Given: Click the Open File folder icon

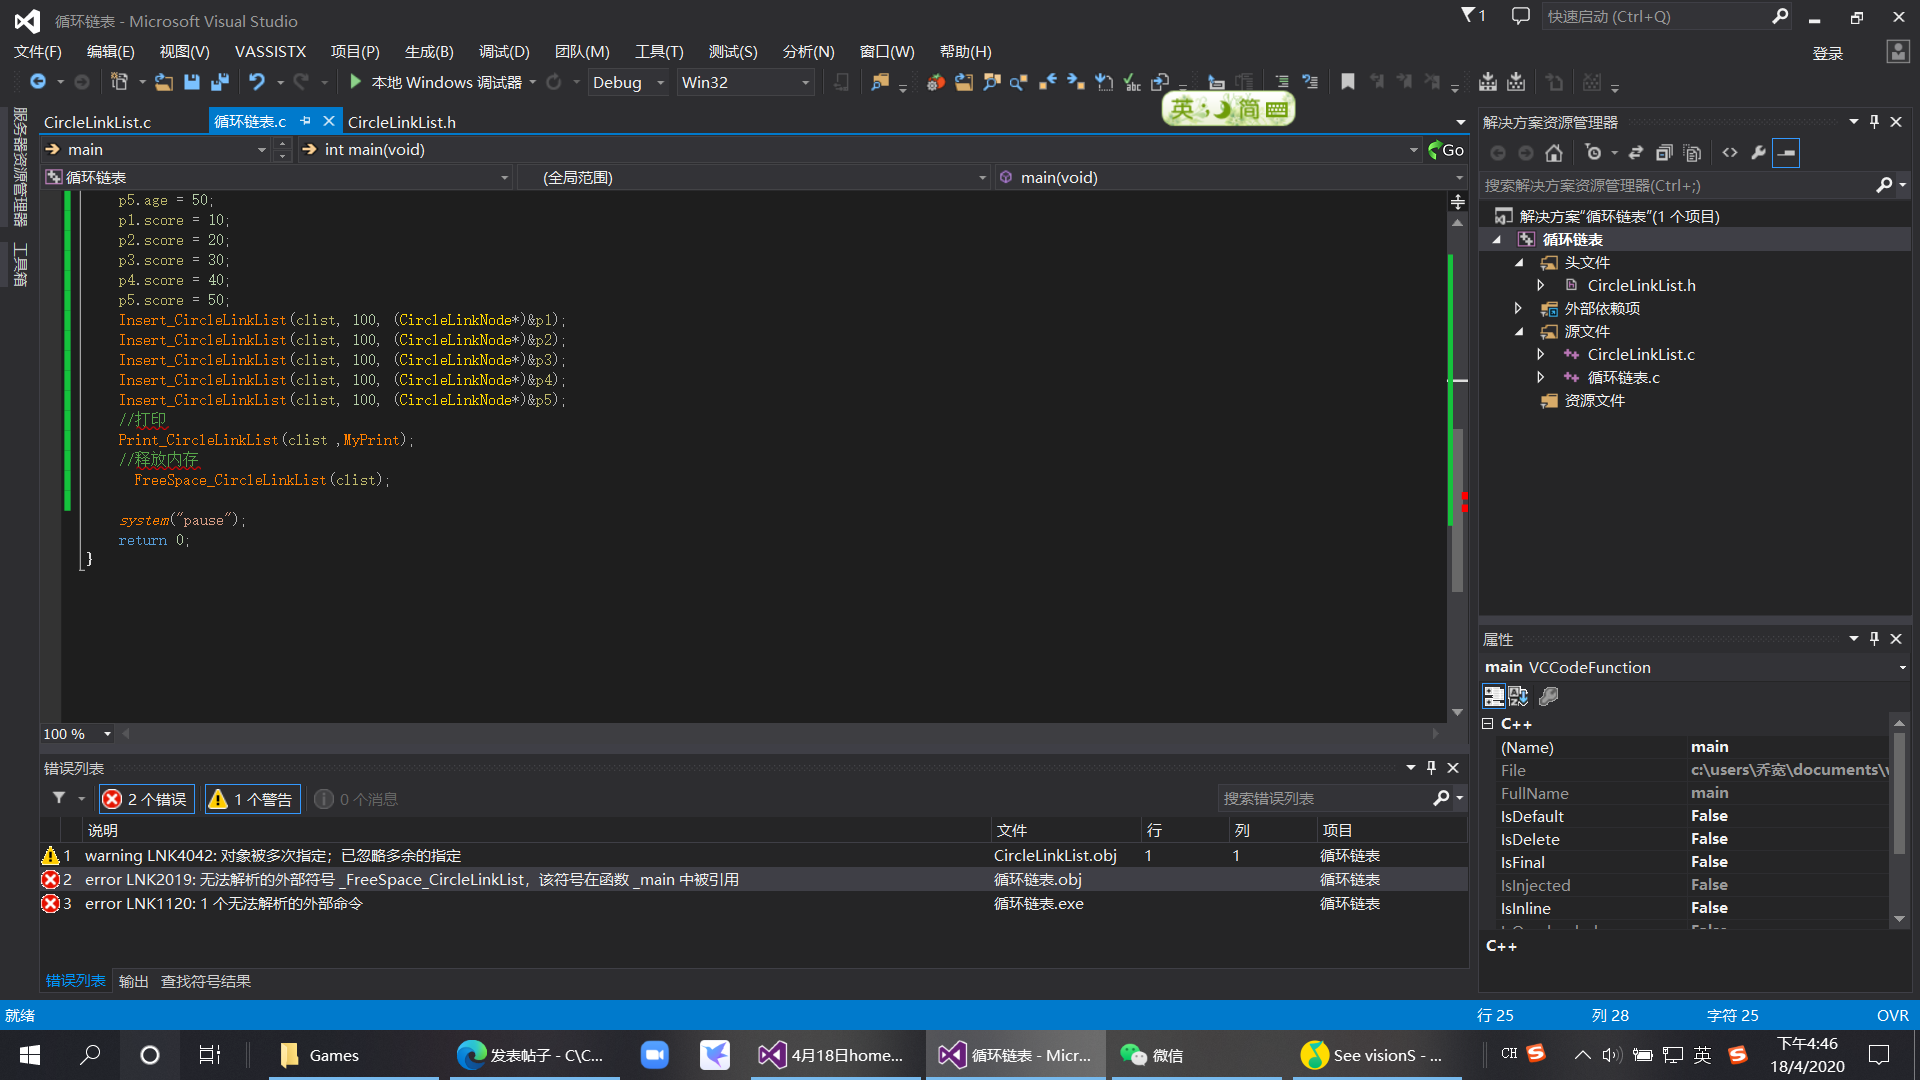Looking at the screenshot, I should (x=164, y=82).
